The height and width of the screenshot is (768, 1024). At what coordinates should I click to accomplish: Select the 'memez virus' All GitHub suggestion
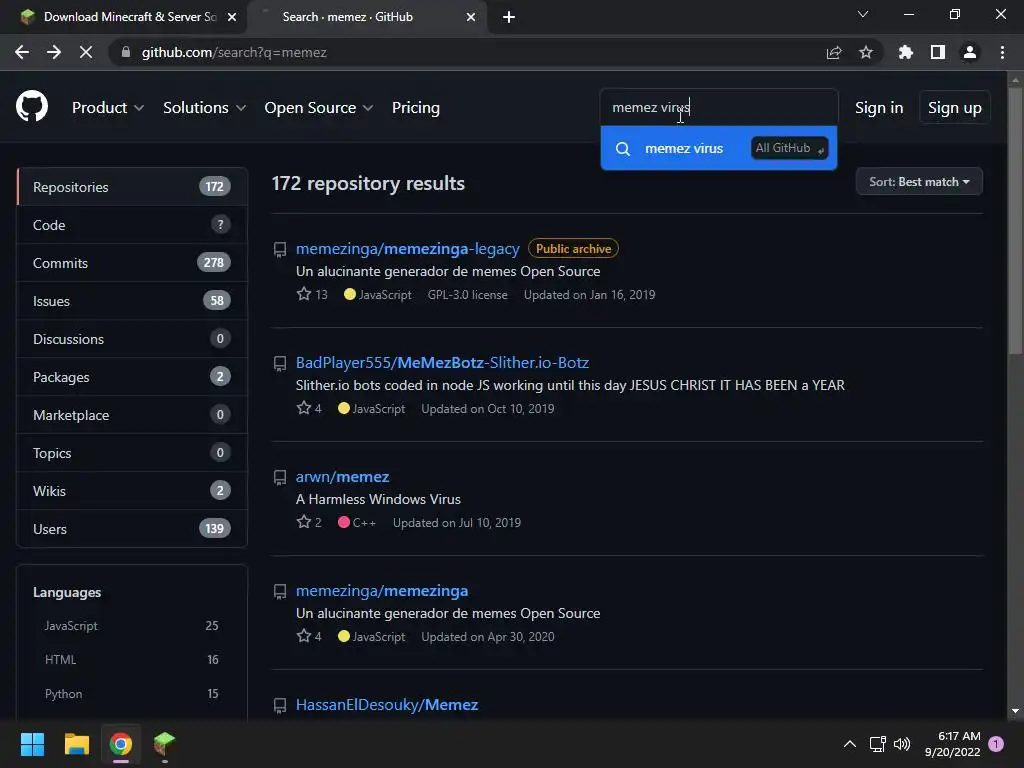pyautogui.click(x=718, y=149)
